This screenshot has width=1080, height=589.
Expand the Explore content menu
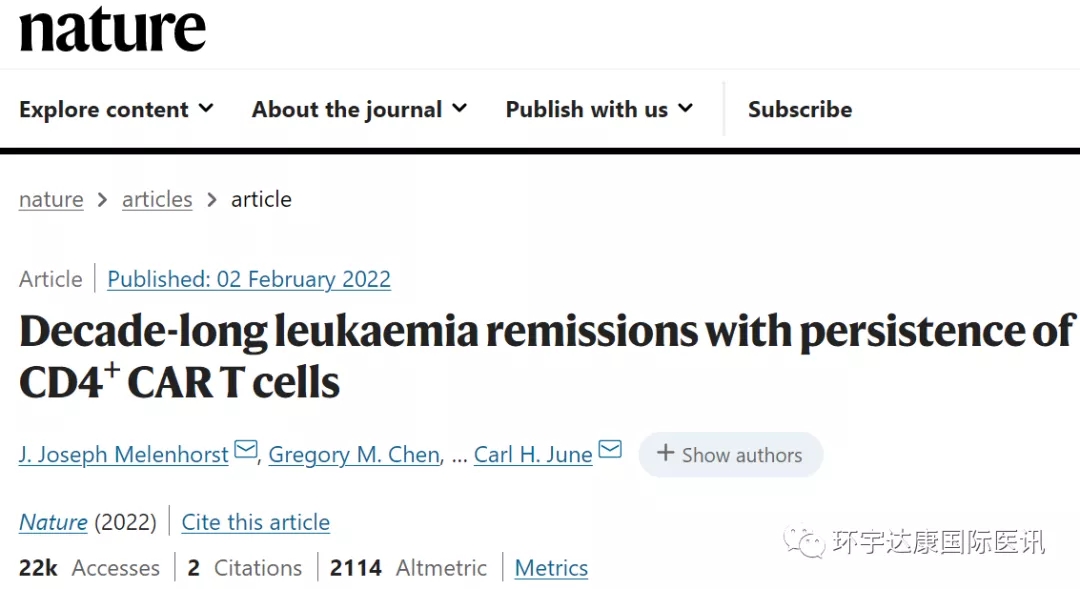[116, 109]
